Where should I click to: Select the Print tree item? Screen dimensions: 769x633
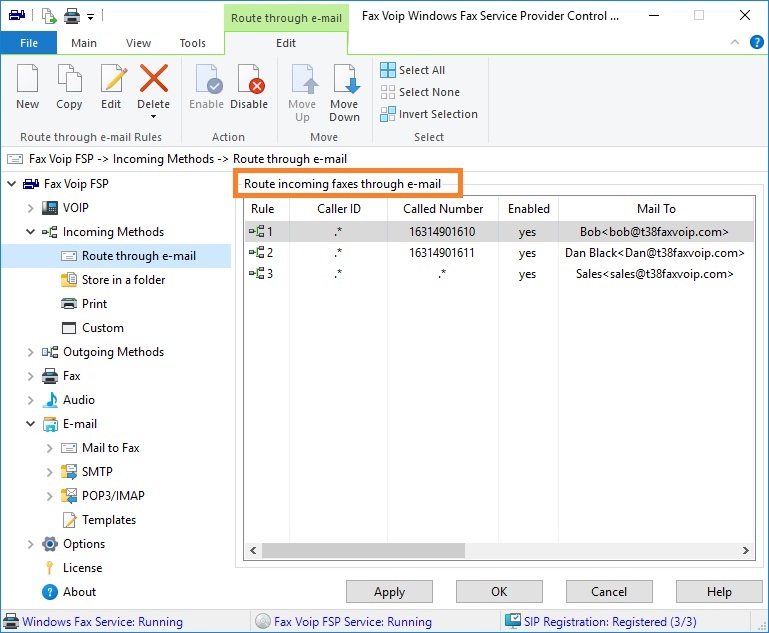pos(94,304)
